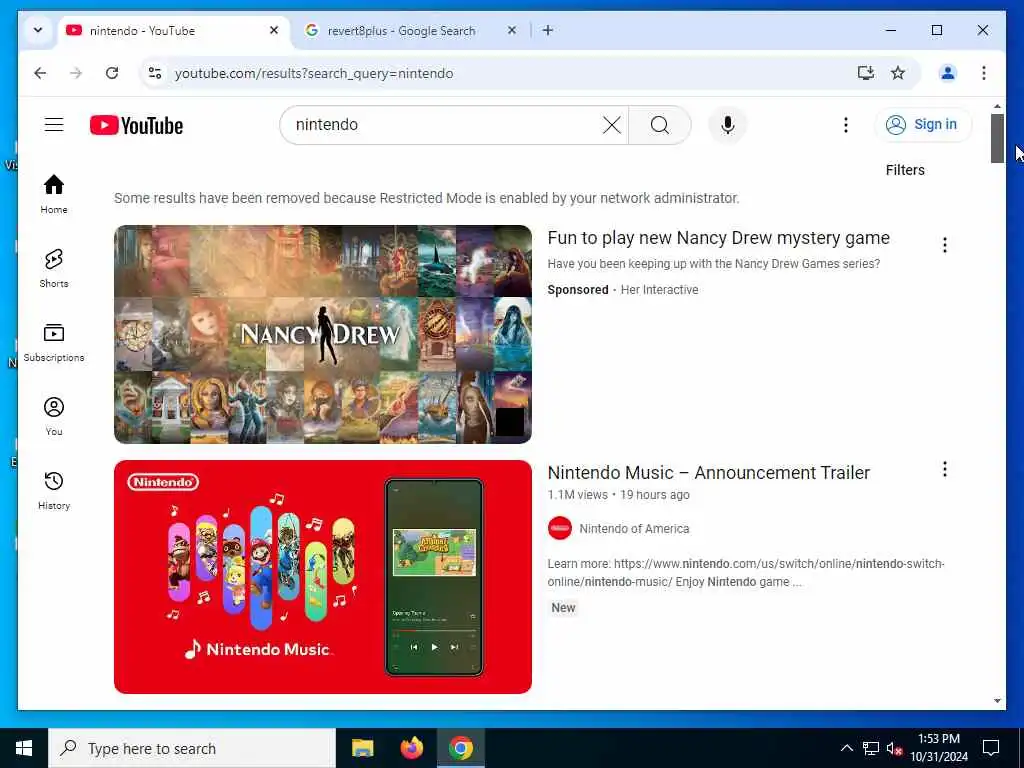Close the nintendo - YouTube tab

point(274,30)
